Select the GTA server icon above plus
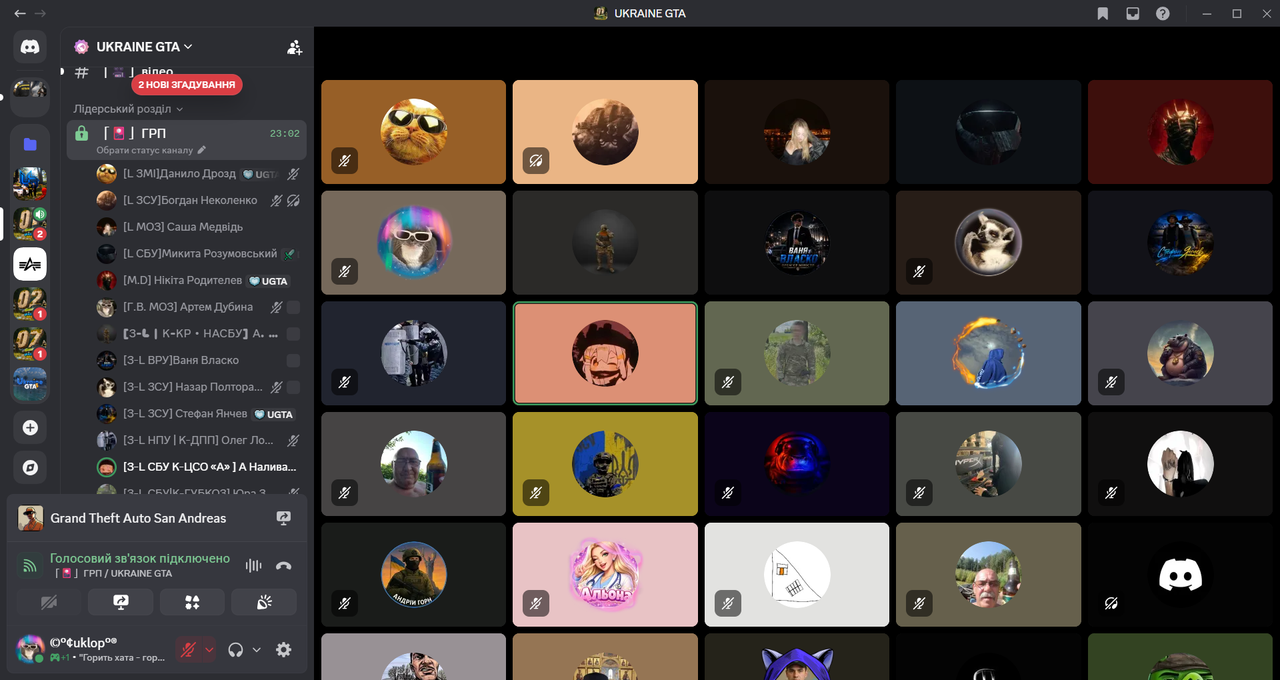 coord(30,384)
